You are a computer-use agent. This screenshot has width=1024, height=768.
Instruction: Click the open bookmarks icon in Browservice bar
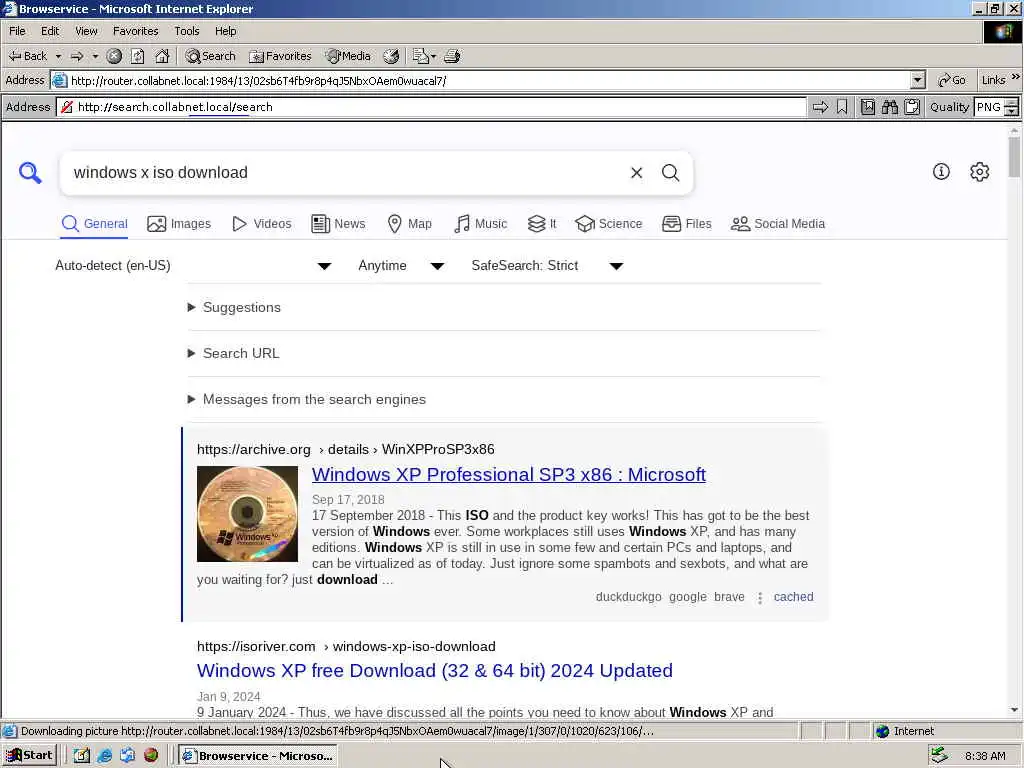868,107
